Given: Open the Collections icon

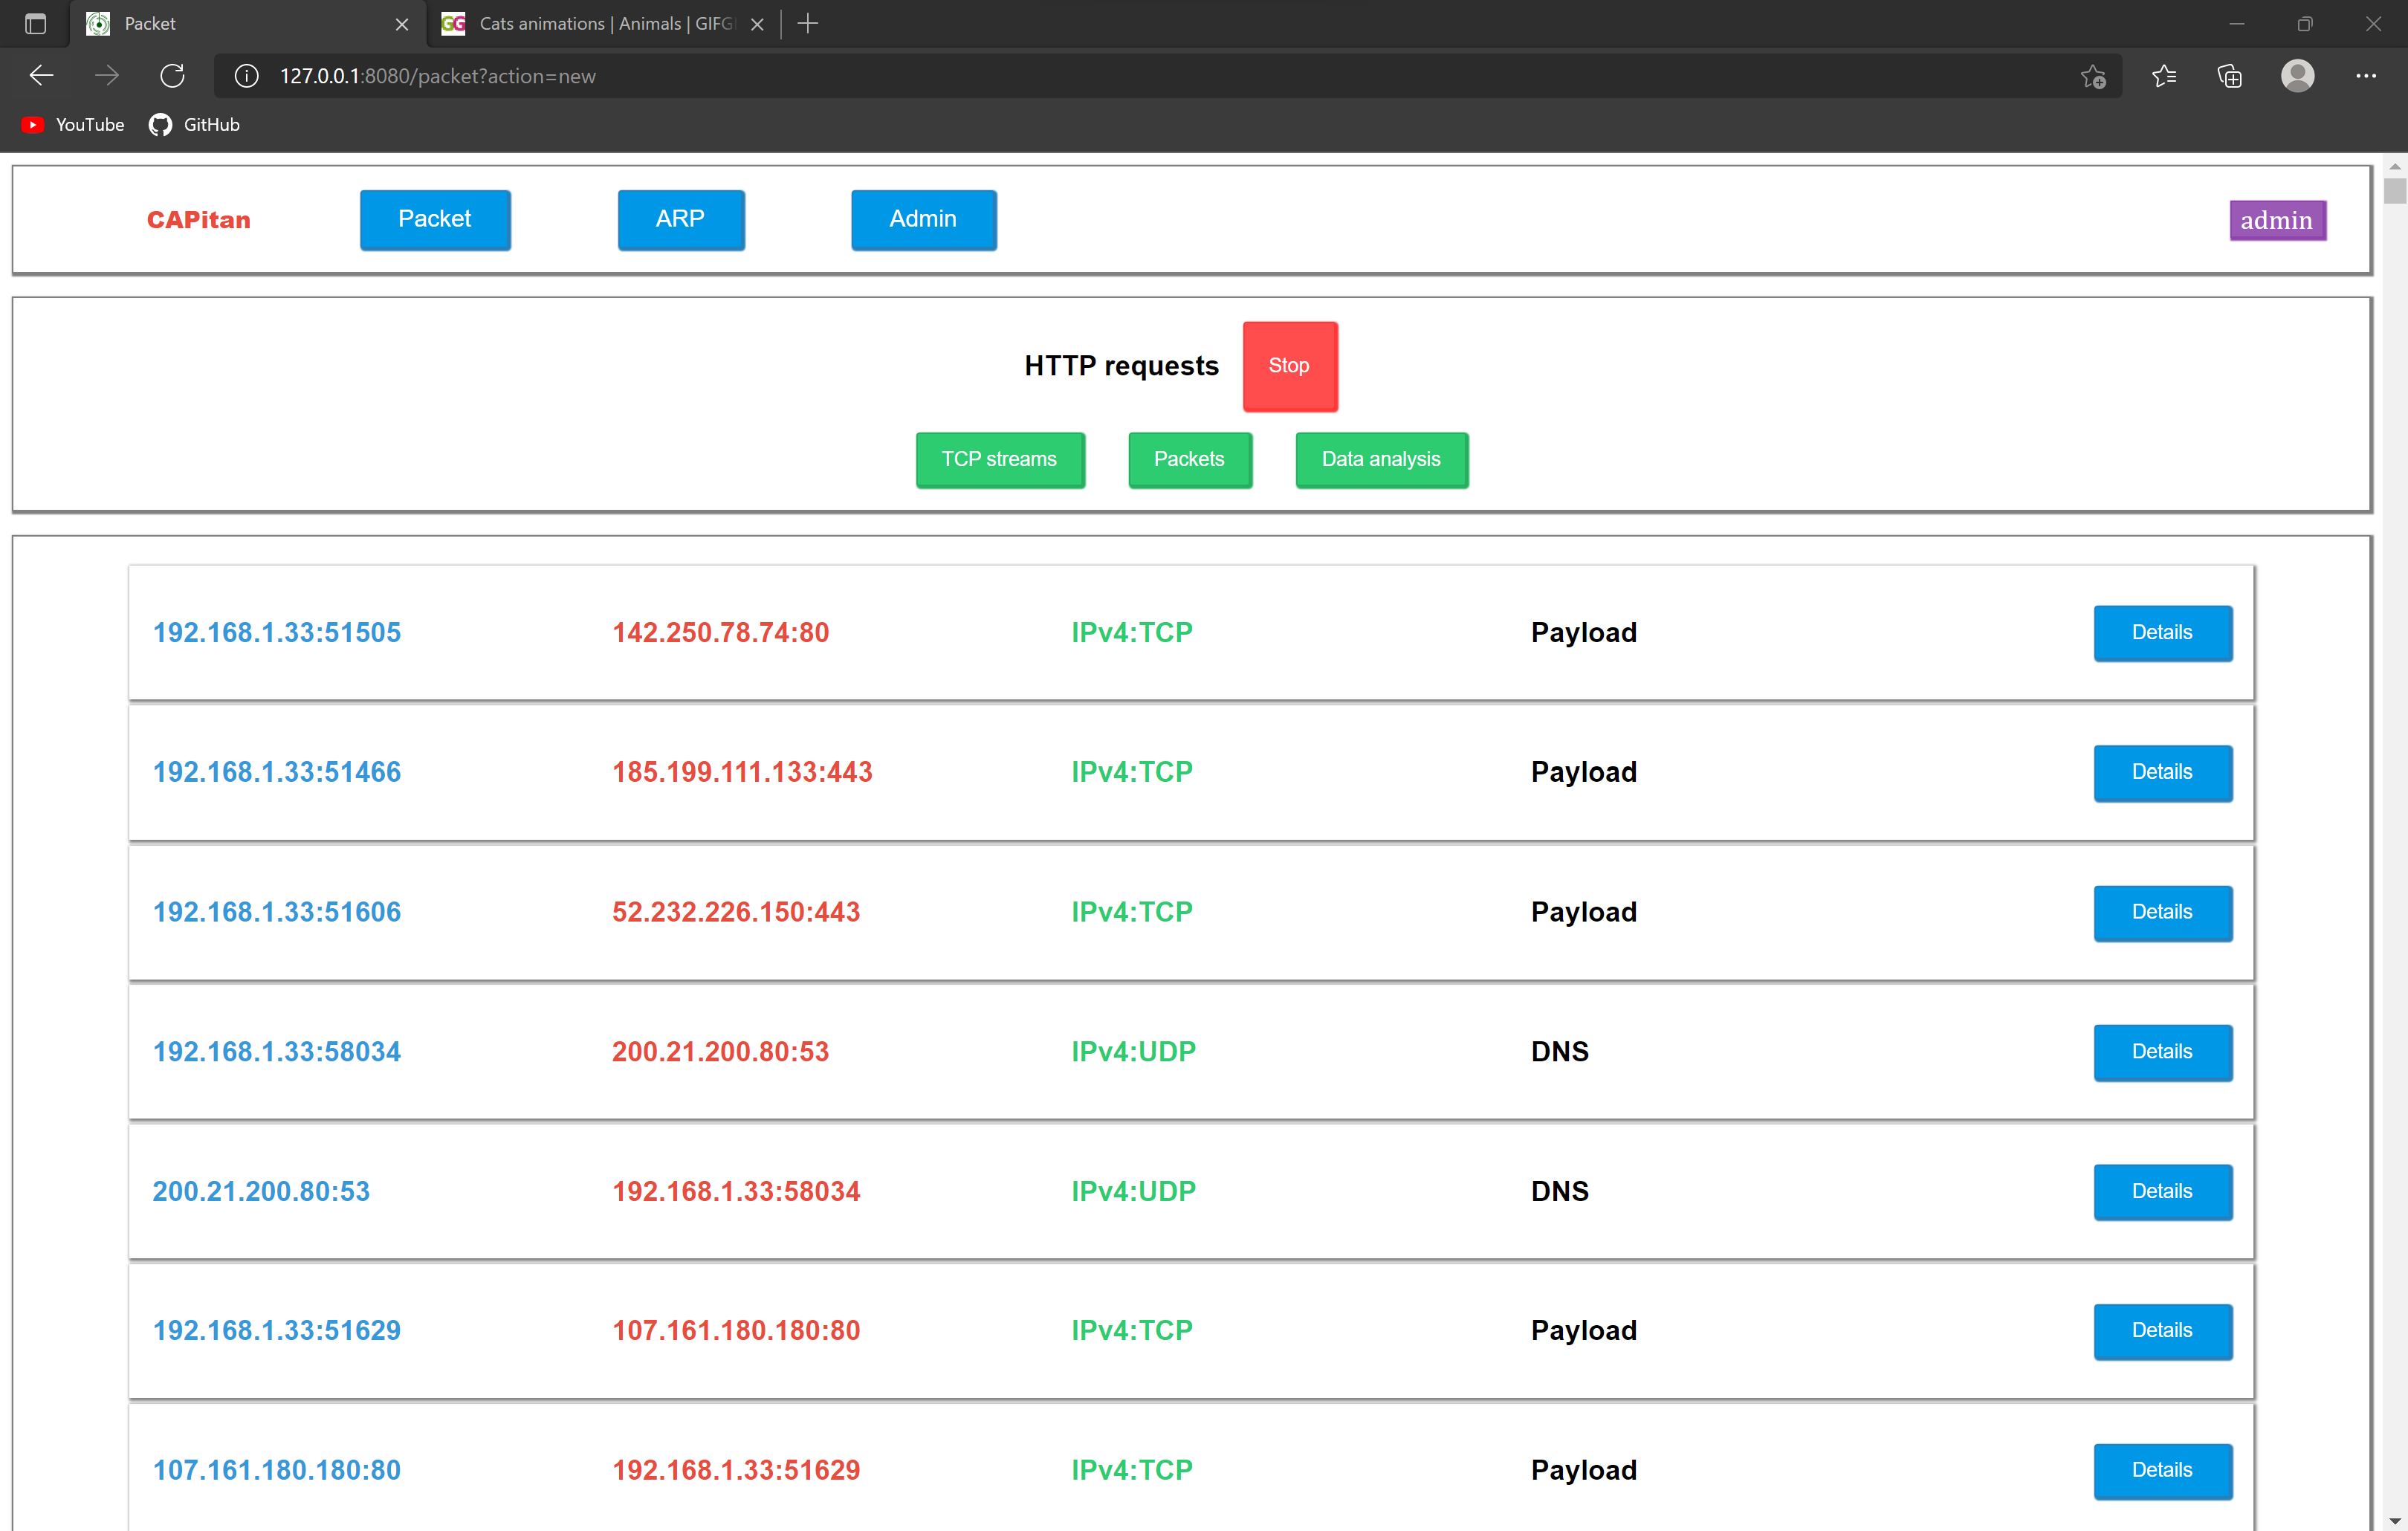Looking at the screenshot, I should pos(2229,76).
